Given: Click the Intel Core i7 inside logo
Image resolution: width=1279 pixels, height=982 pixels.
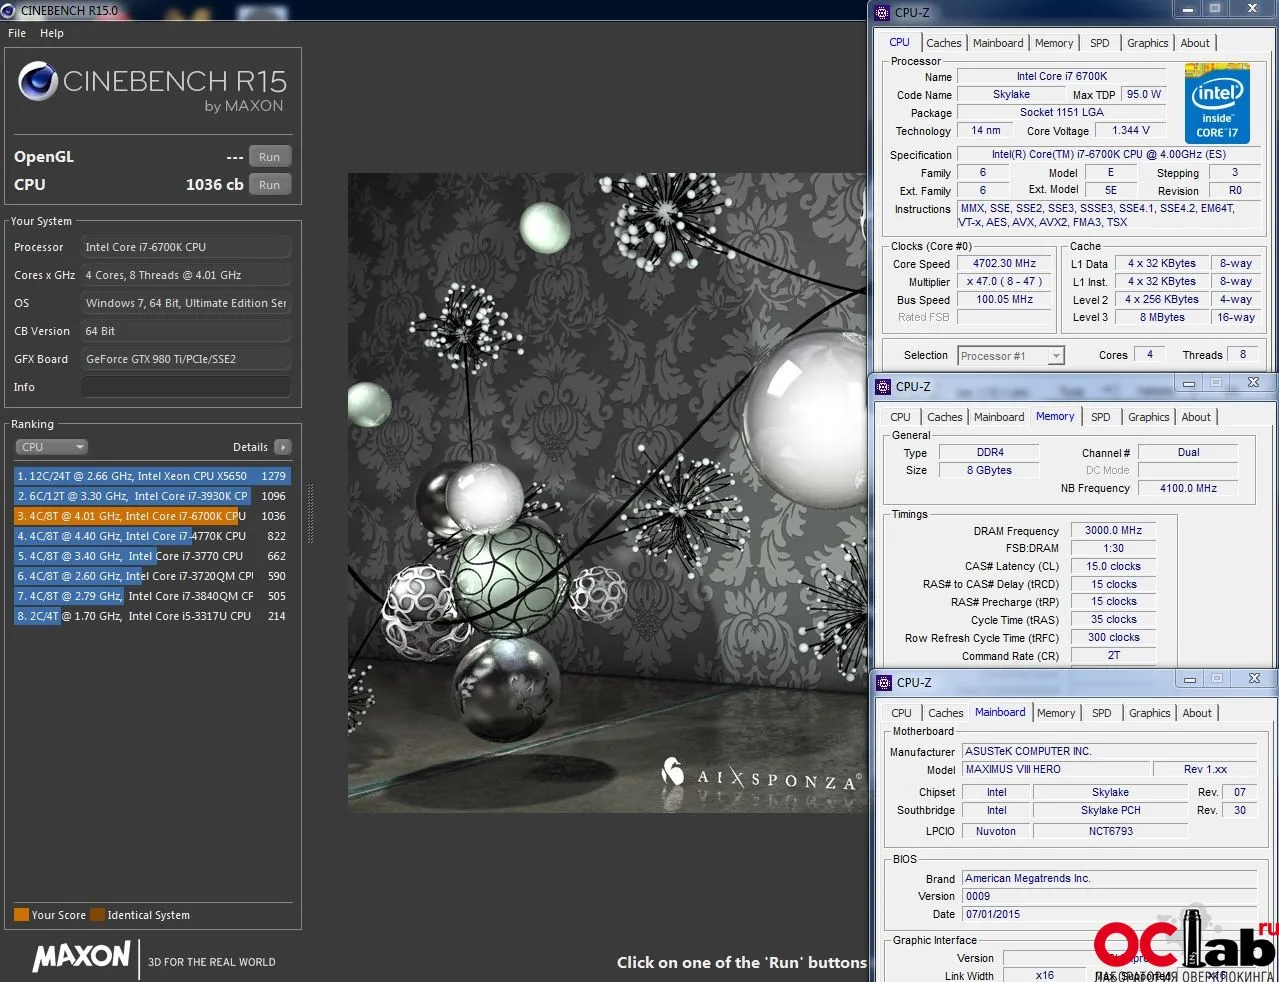Looking at the screenshot, I should point(1217,103).
